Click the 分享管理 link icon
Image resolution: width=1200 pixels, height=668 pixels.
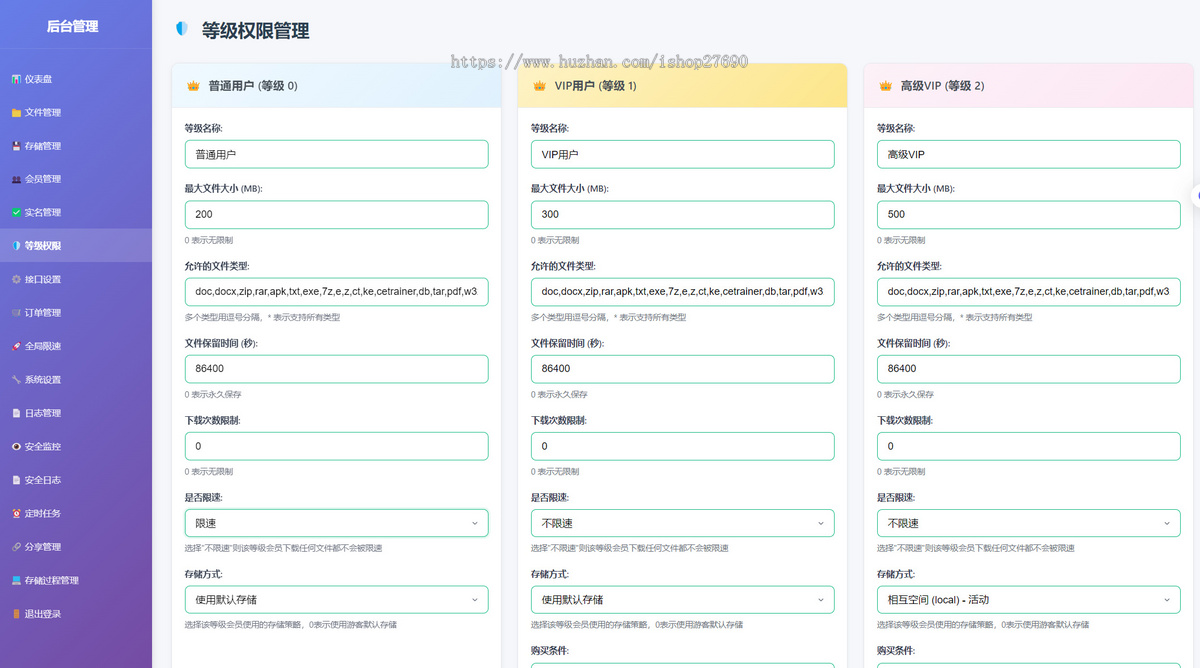[x=16, y=547]
